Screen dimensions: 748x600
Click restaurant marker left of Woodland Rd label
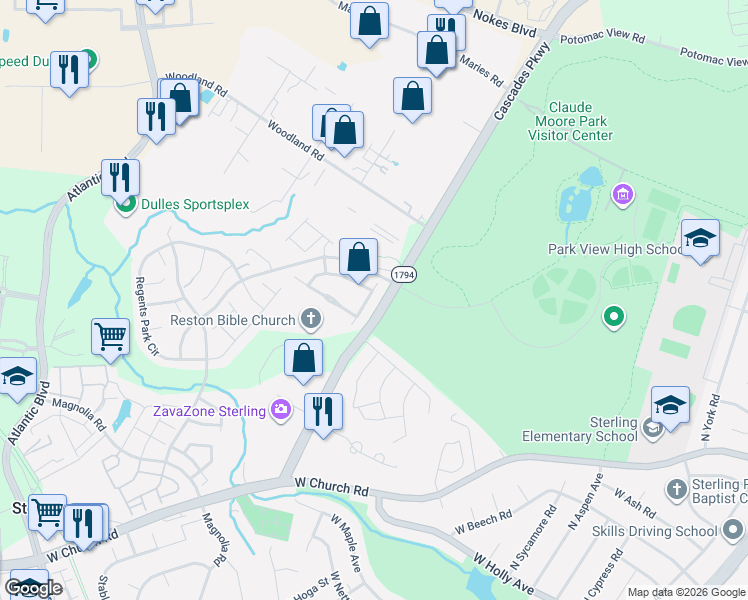tap(156, 118)
